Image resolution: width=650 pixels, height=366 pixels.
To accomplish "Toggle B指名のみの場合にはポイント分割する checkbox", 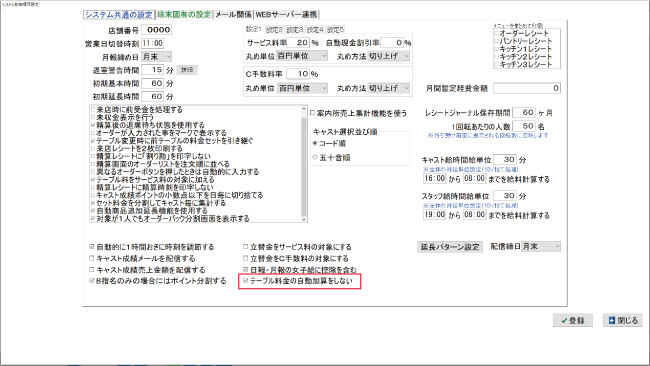I will point(92,281).
